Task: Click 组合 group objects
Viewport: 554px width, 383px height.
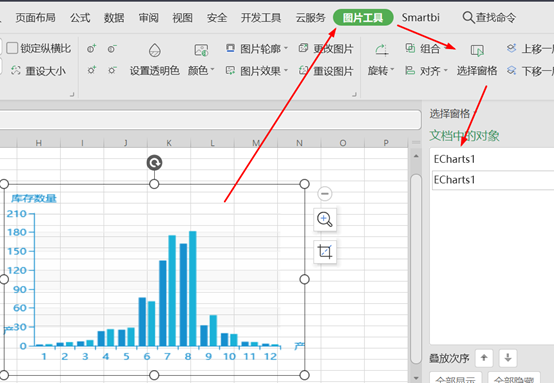Action: pyautogui.click(x=423, y=48)
